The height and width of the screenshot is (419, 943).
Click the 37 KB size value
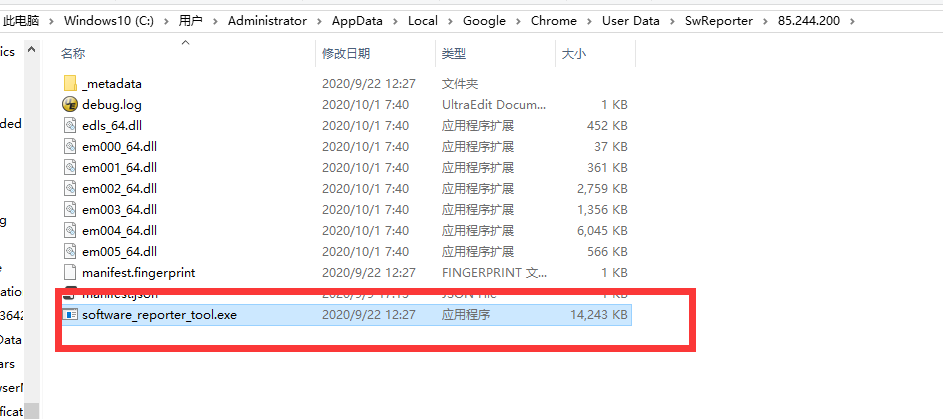point(611,147)
